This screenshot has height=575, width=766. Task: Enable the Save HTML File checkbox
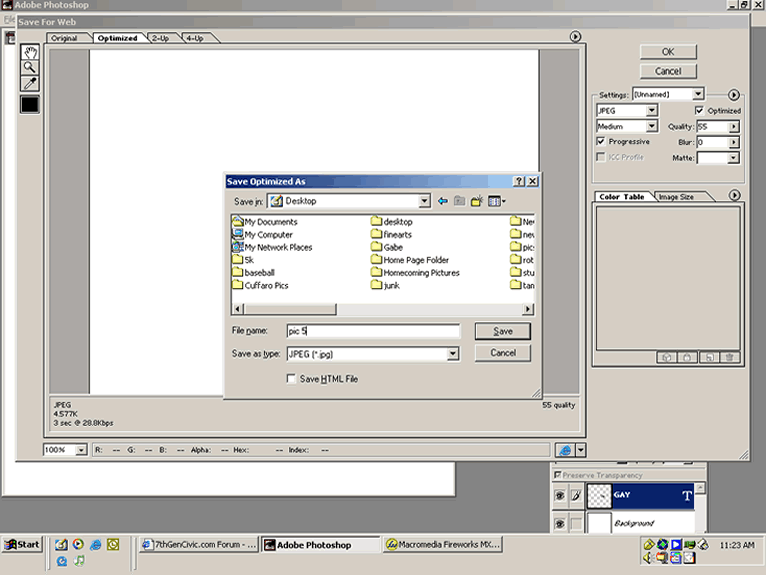tap(291, 379)
